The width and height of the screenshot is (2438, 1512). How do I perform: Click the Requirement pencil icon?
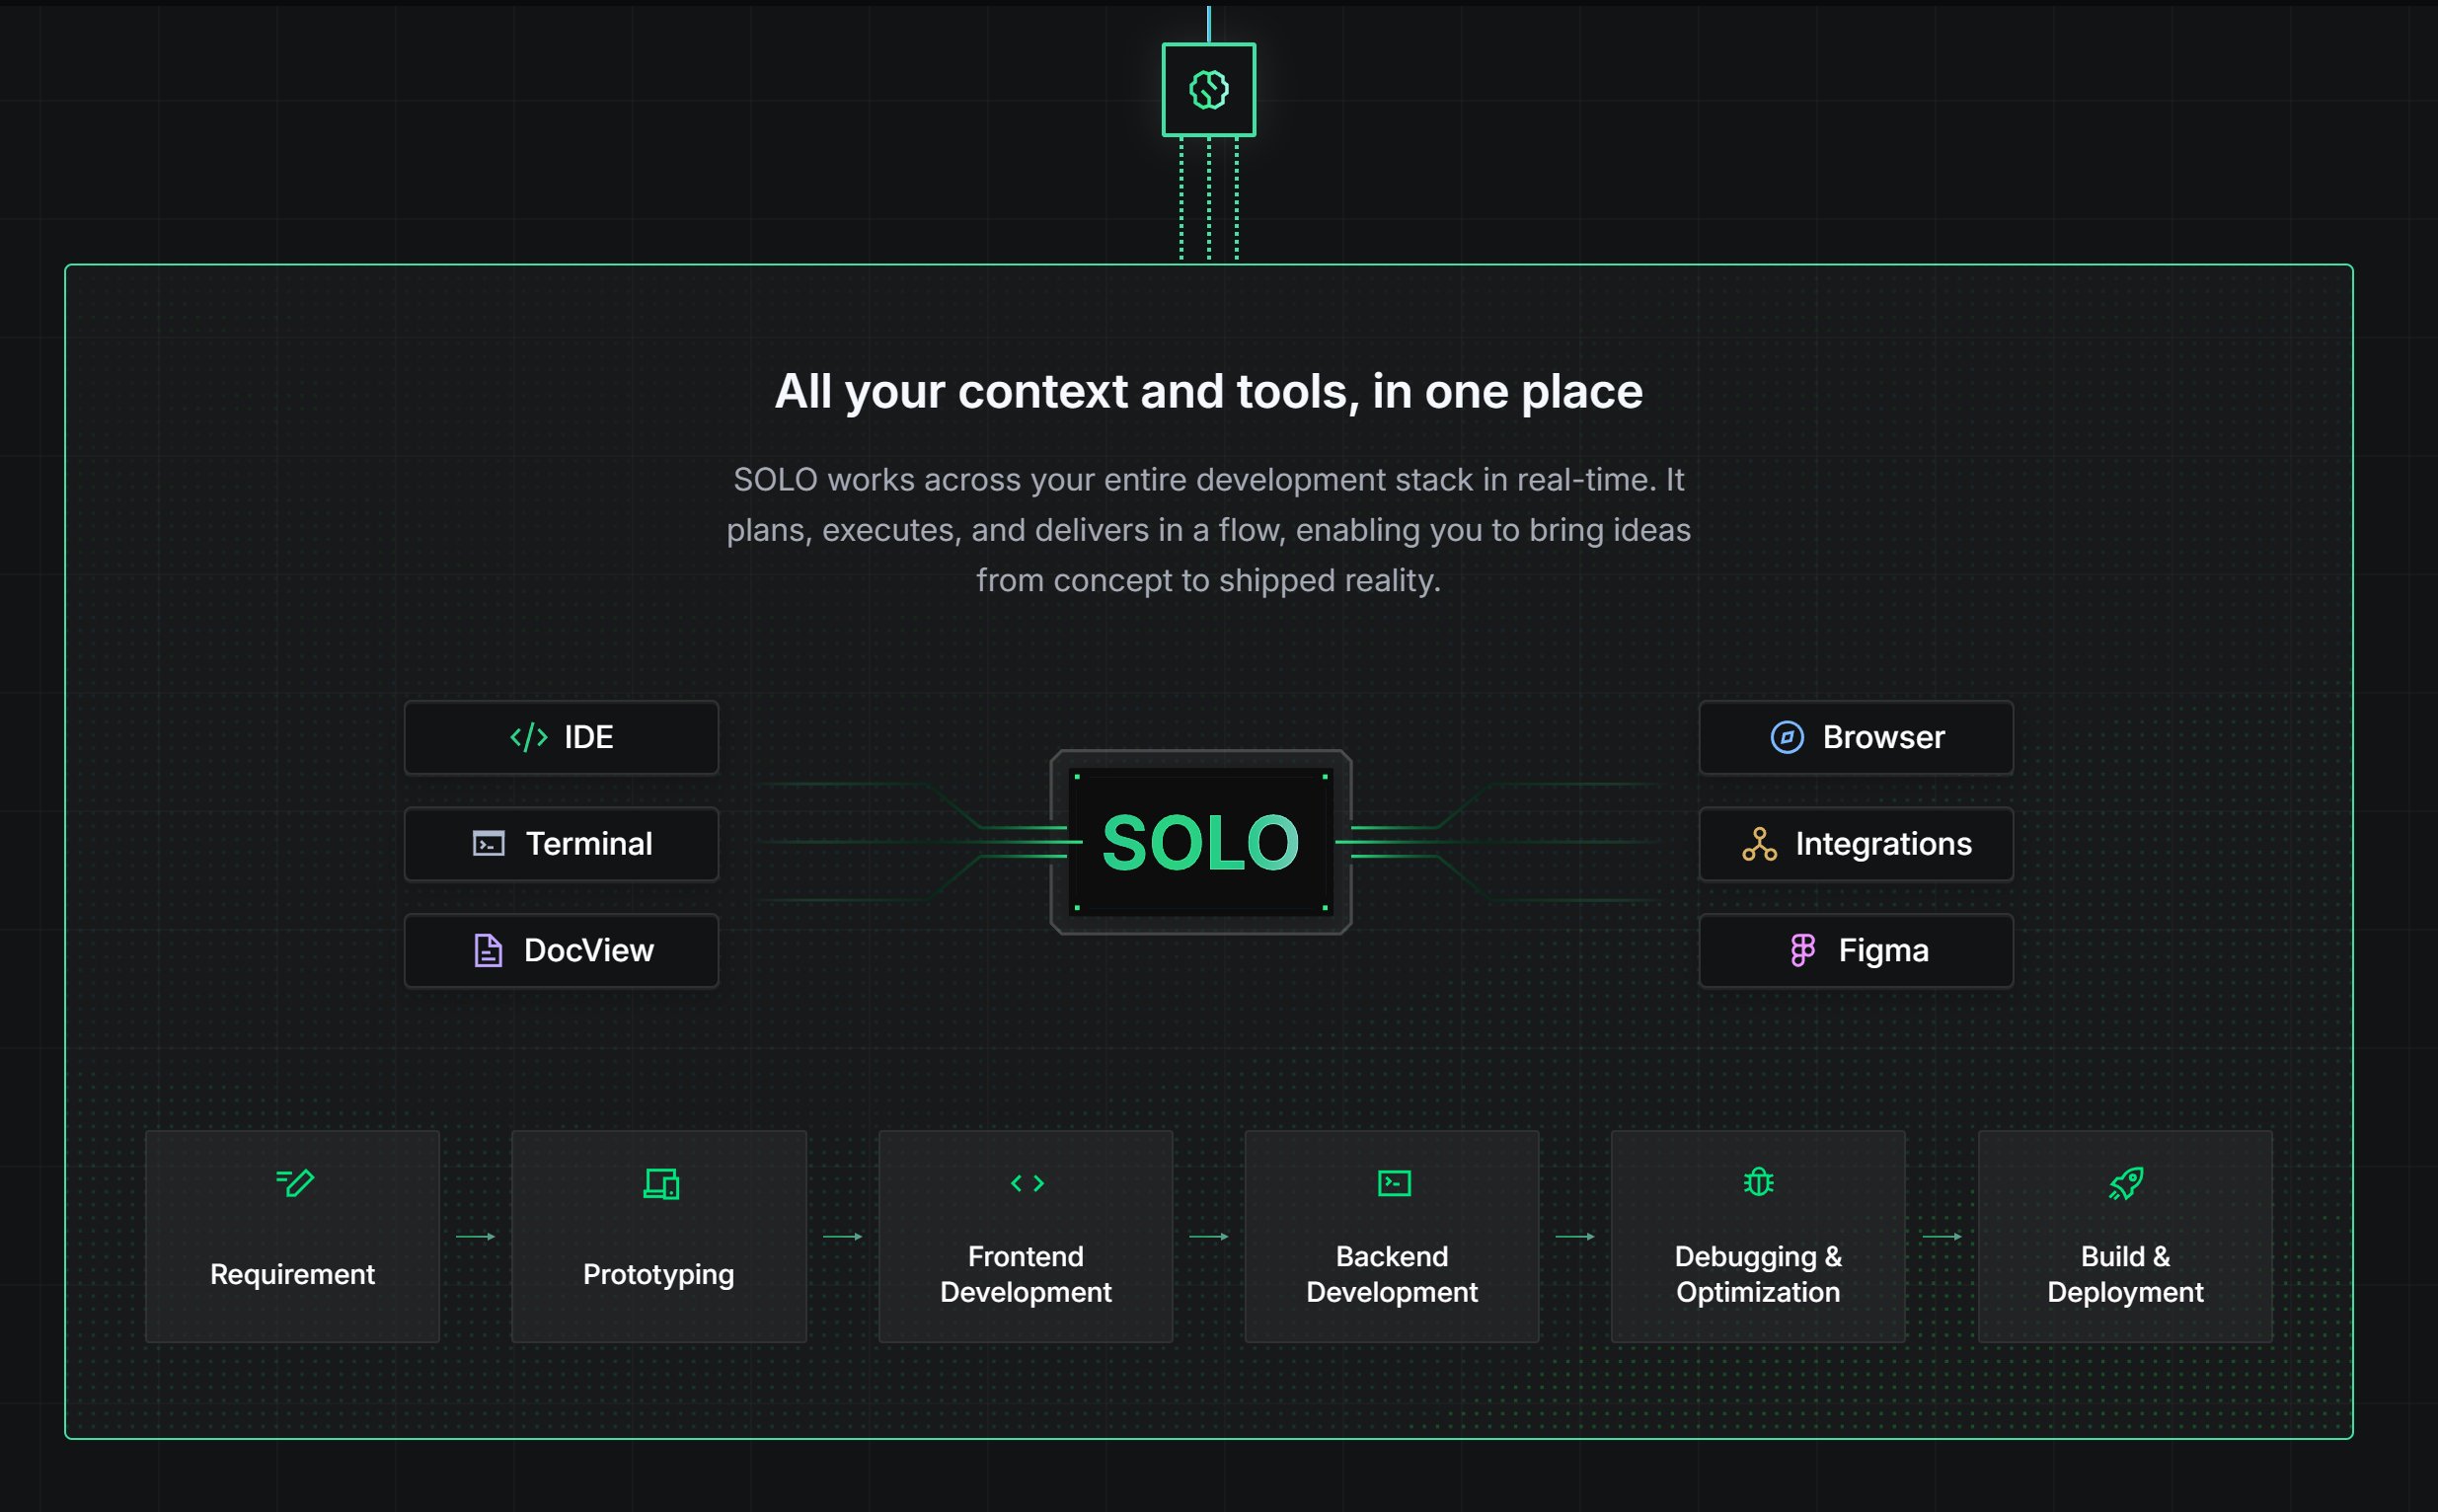[x=294, y=1183]
